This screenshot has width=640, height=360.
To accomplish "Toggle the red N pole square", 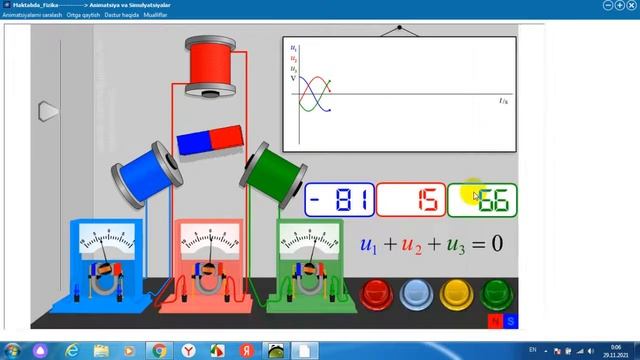I will [x=496, y=321].
